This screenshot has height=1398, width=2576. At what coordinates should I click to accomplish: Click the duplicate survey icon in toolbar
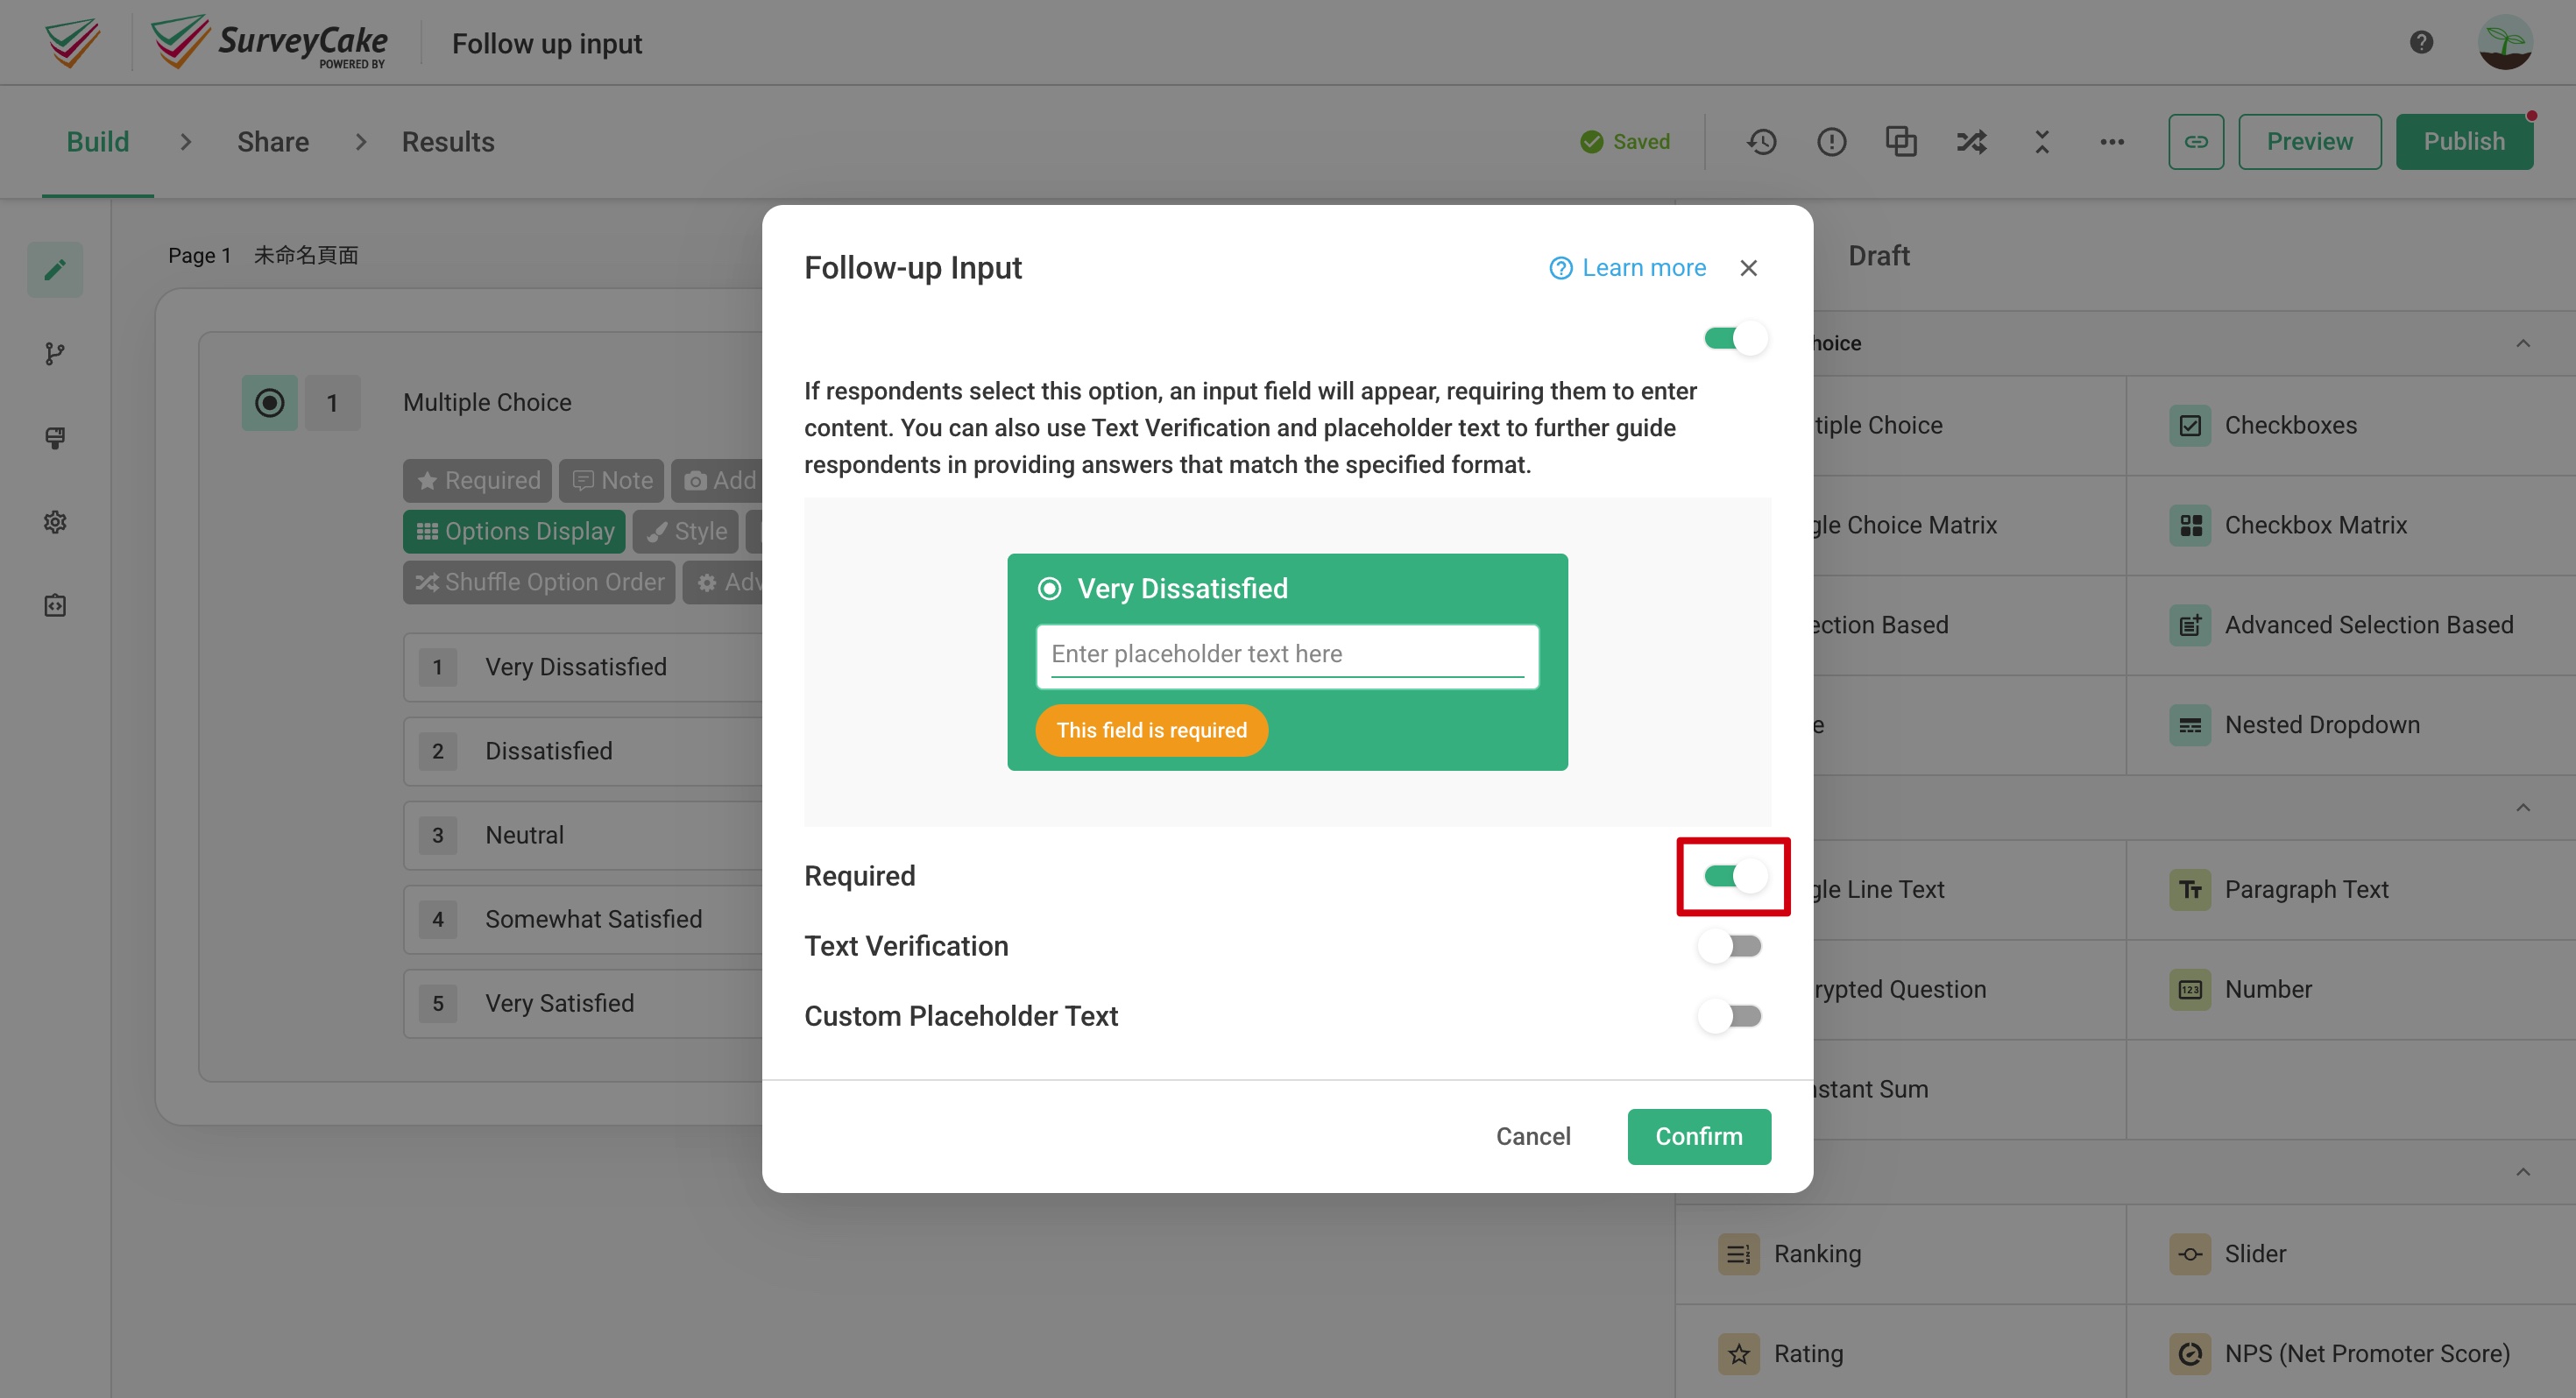coord(1901,141)
